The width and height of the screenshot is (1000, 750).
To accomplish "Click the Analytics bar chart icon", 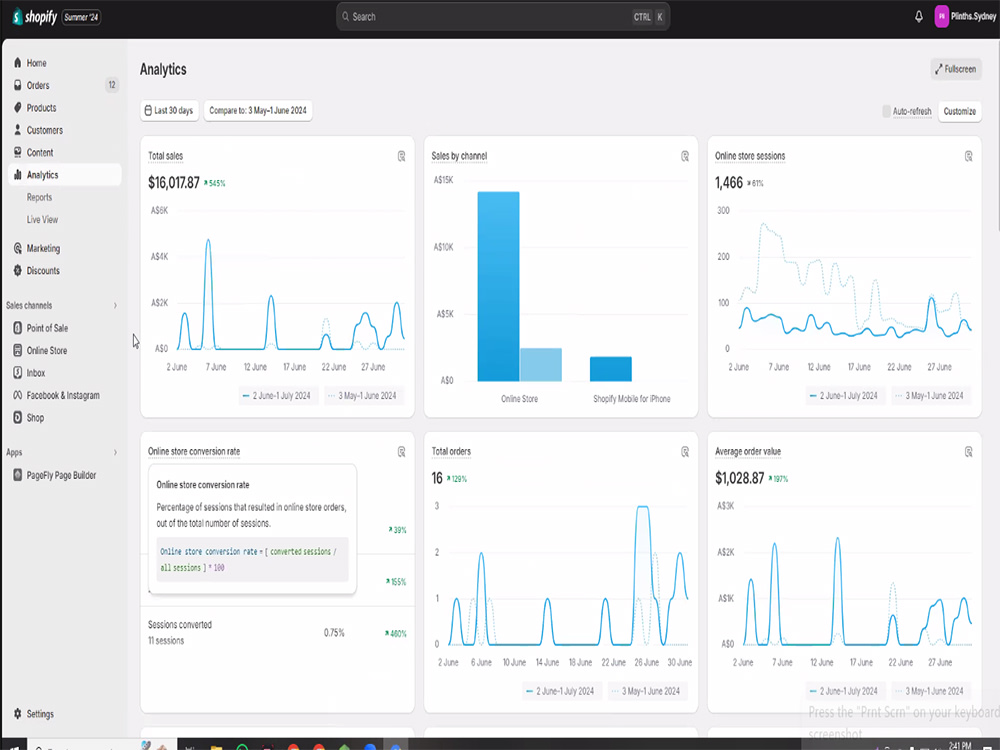I will click(17, 174).
